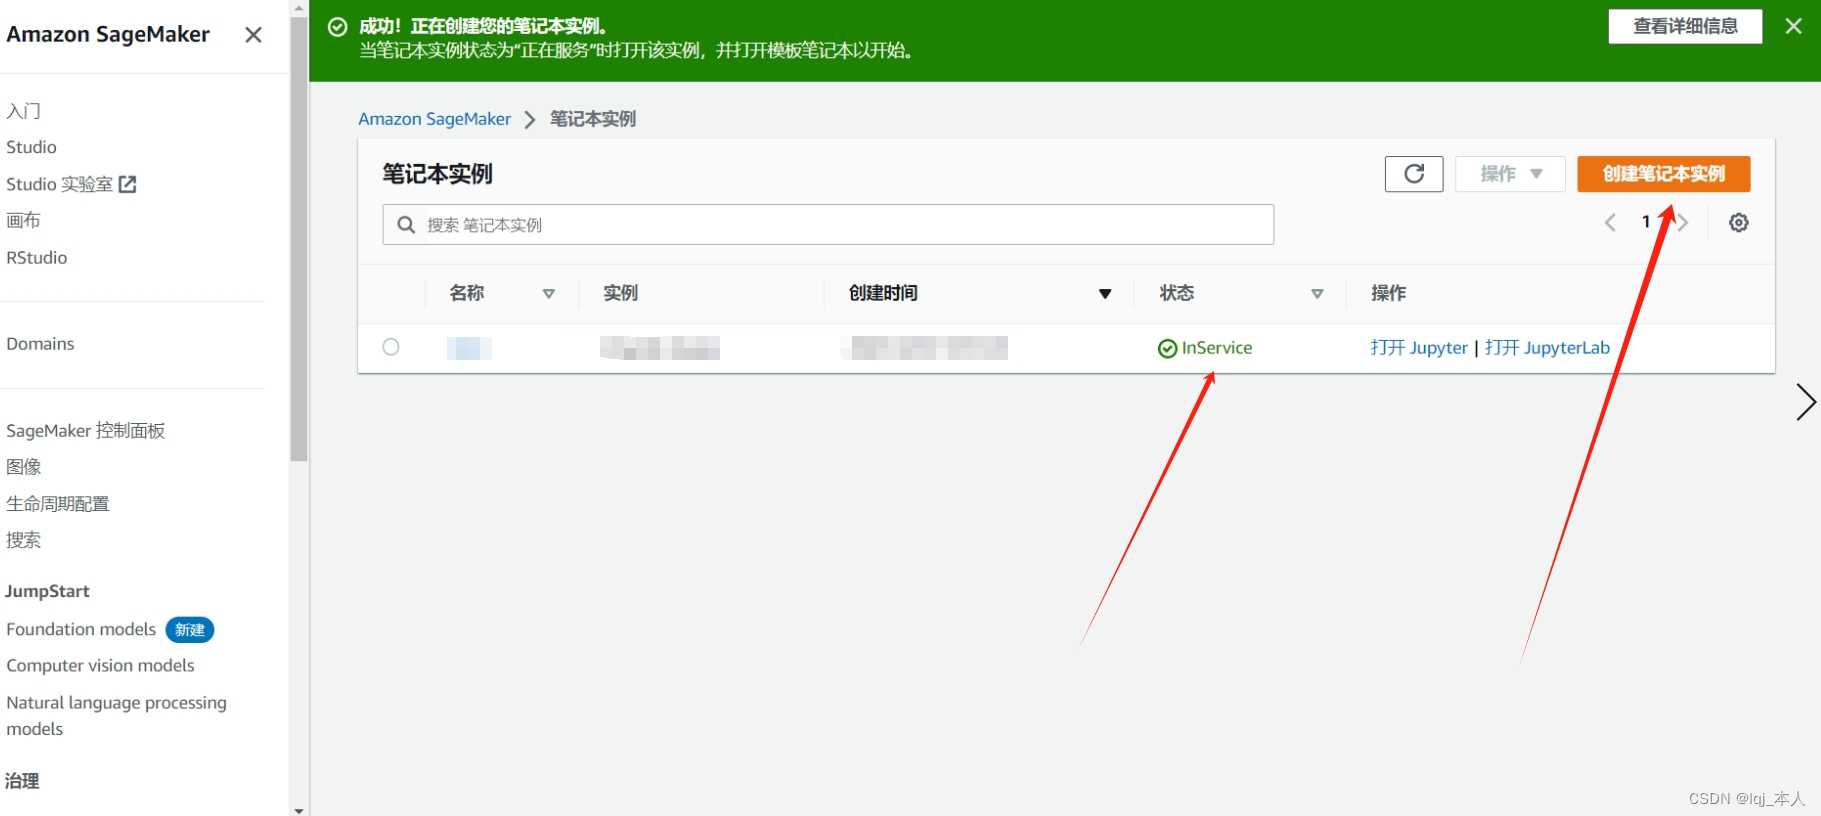Click 创建笔记本实例 orange button
The height and width of the screenshot is (816, 1821).
tap(1664, 174)
